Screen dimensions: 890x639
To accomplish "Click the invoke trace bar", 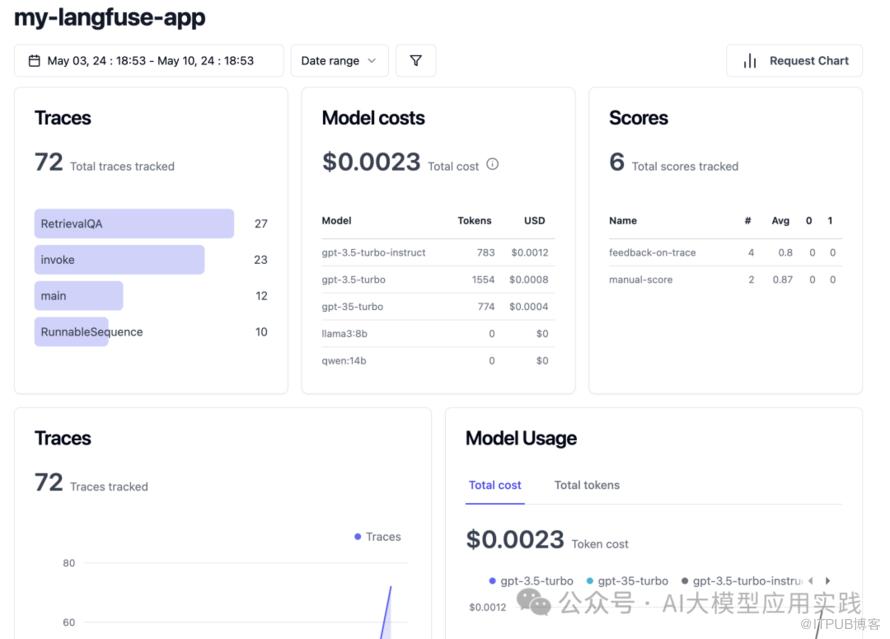I will point(119,260).
